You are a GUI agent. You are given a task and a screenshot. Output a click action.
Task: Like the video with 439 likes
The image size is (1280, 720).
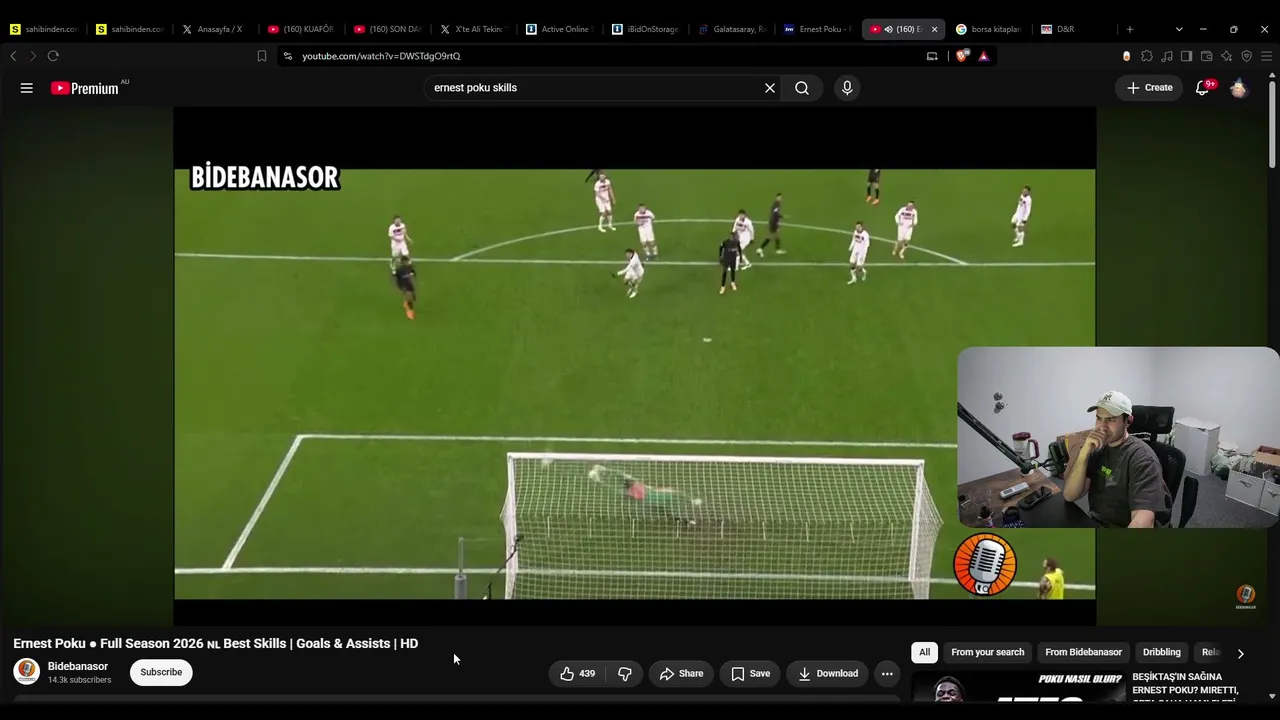[578, 674]
